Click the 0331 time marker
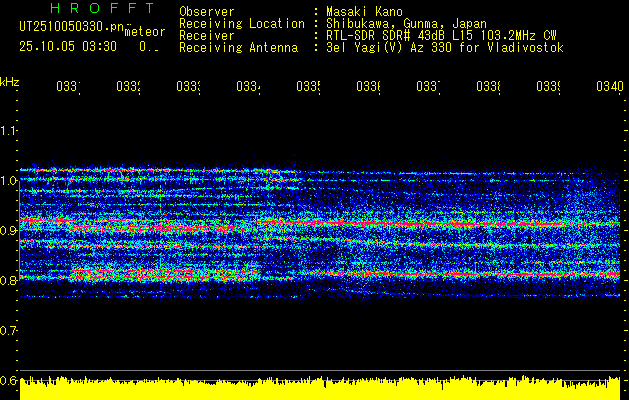Screen dimensions: 629x400 coord(68,87)
